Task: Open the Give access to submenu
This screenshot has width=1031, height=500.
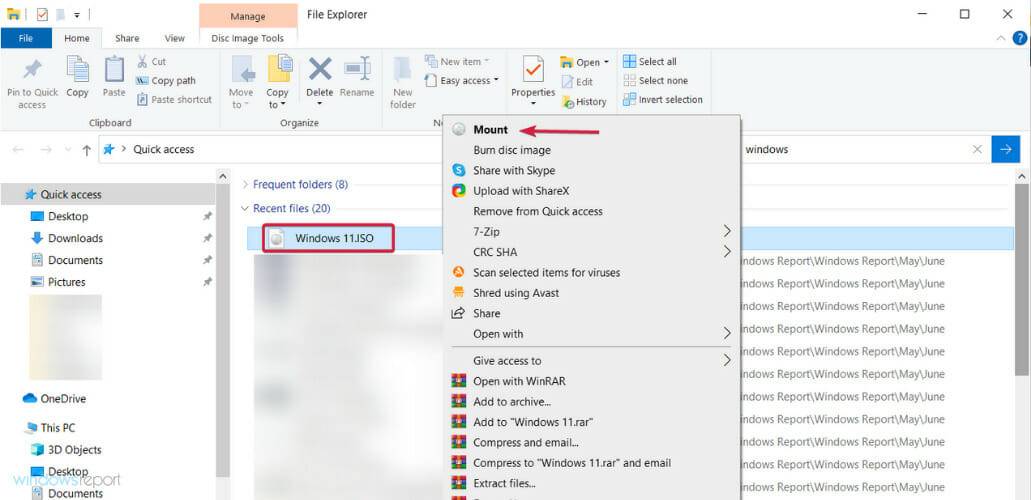Action: 592,361
